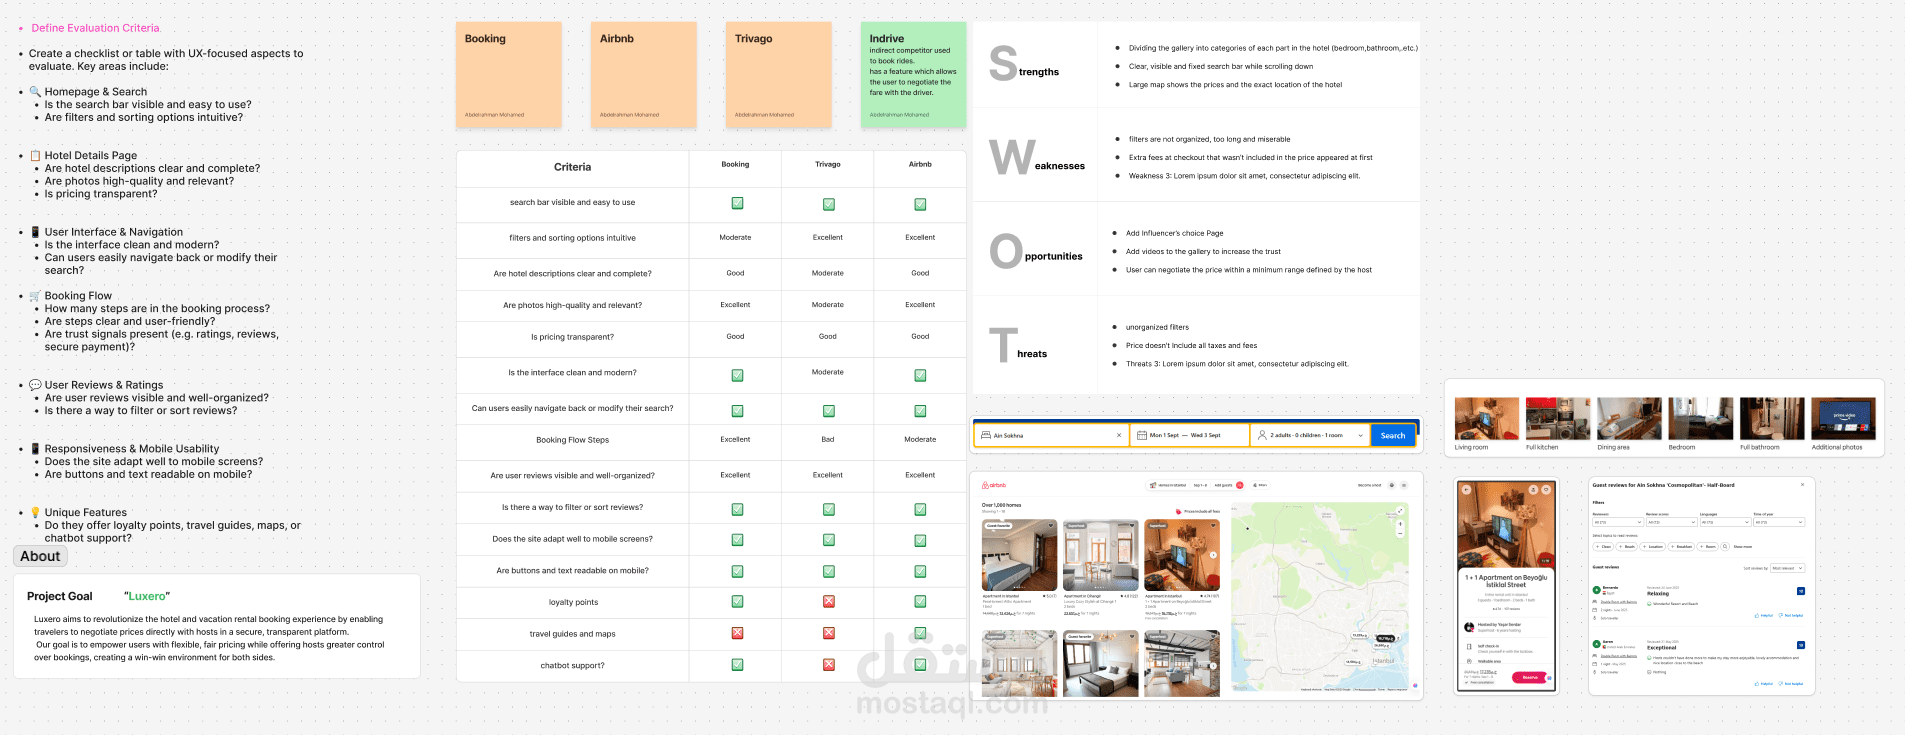Image resolution: width=1905 pixels, height=735 pixels.
Task: Expand the Airbnb map to full view
Action: tap(1400, 511)
